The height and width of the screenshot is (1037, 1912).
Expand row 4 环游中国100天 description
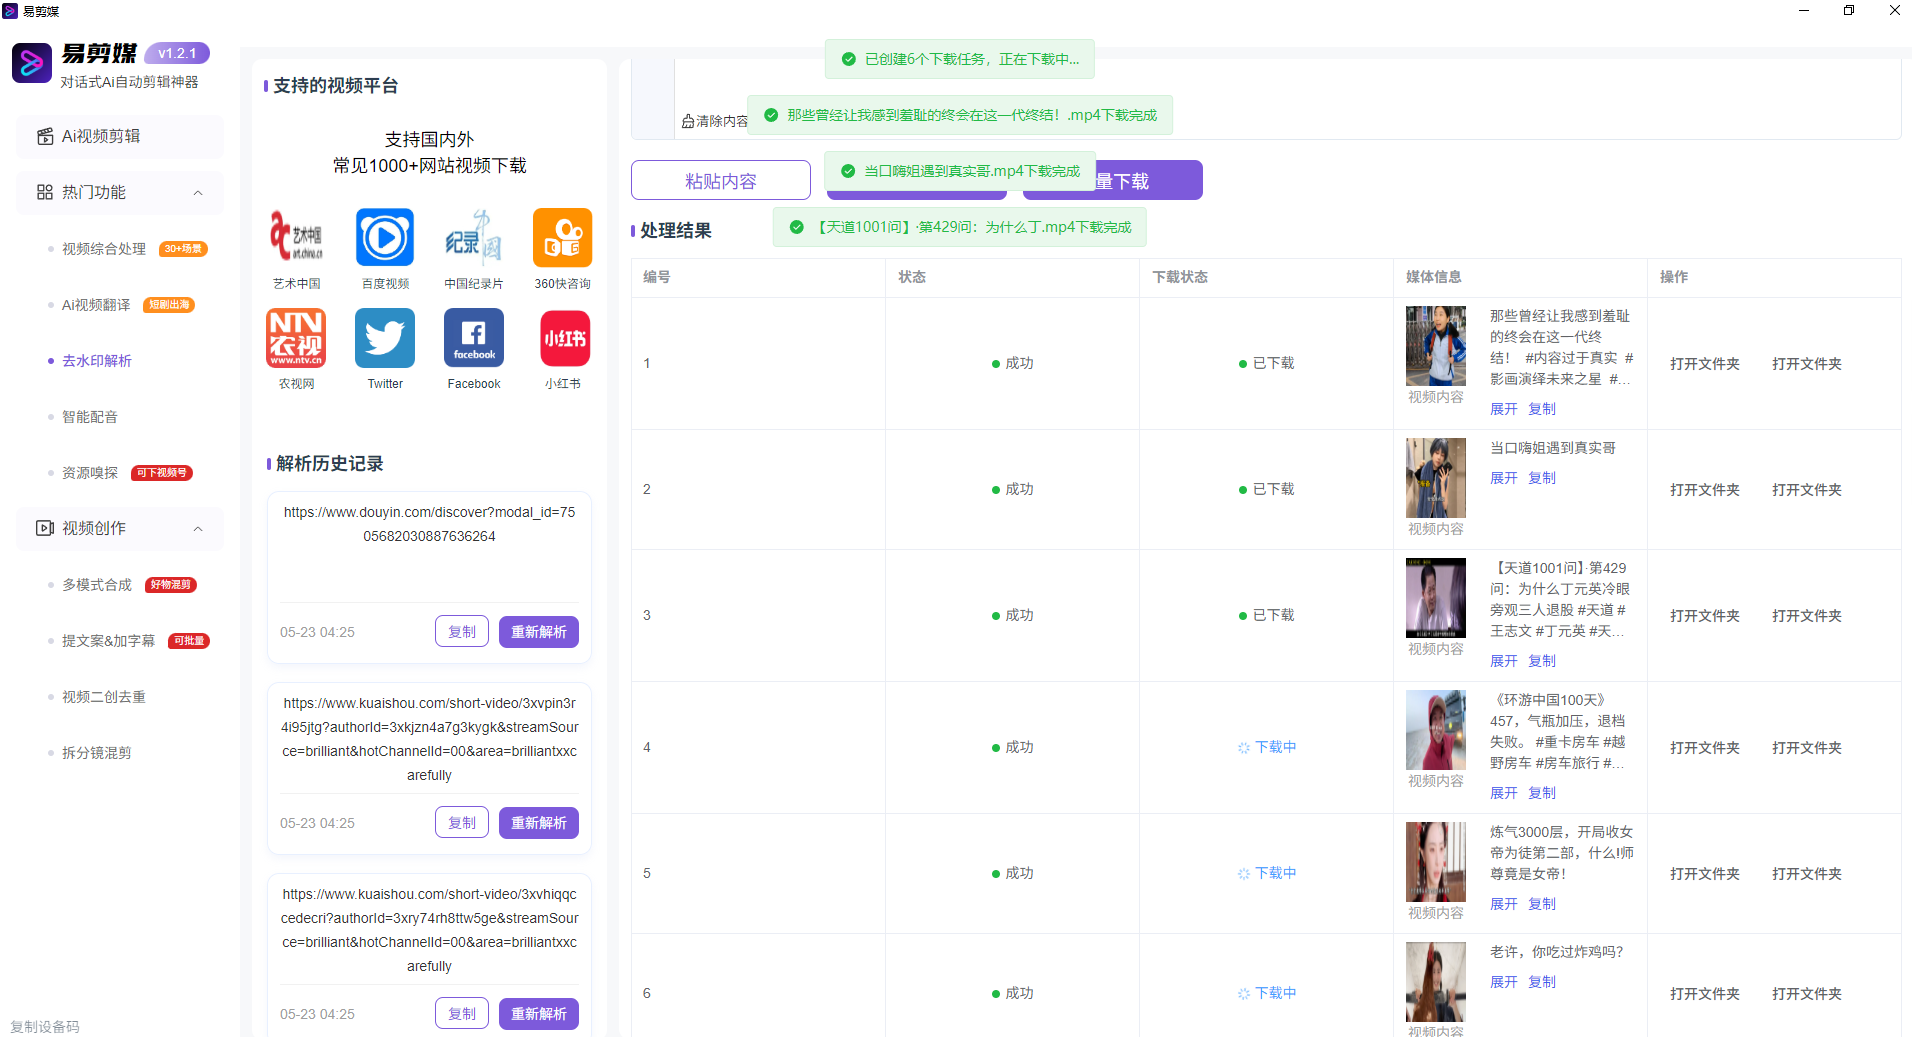pyautogui.click(x=1504, y=793)
